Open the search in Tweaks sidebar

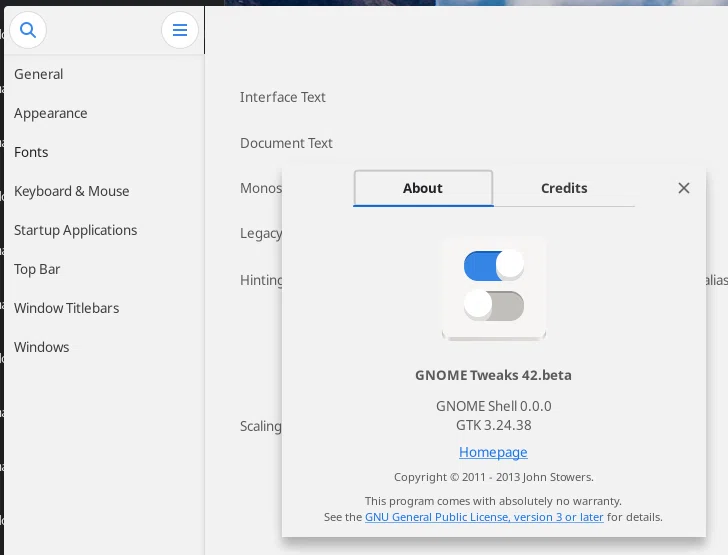point(28,30)
